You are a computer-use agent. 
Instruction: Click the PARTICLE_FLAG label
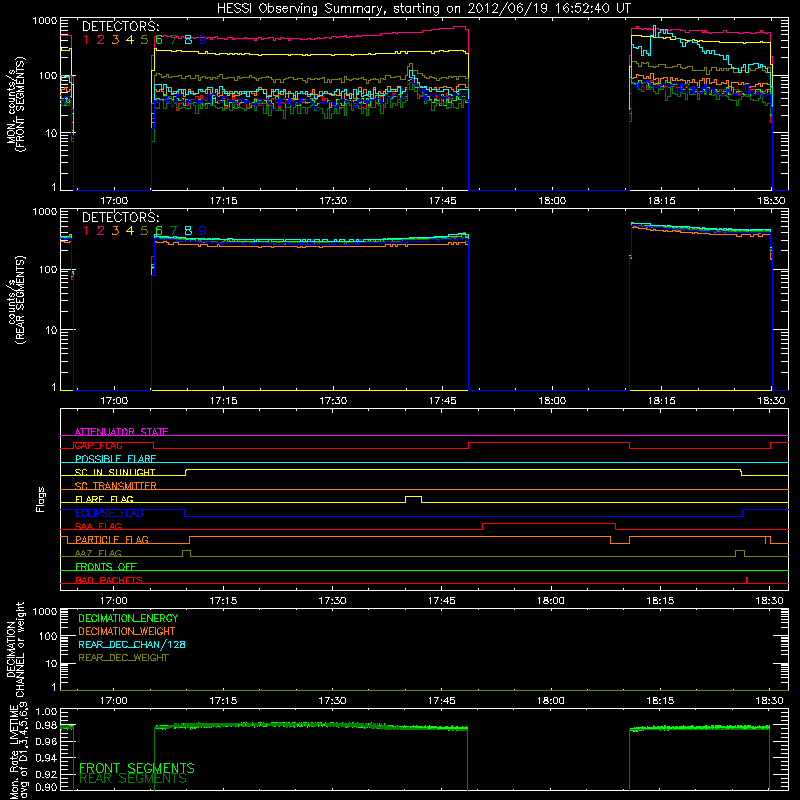pos(112,540)
